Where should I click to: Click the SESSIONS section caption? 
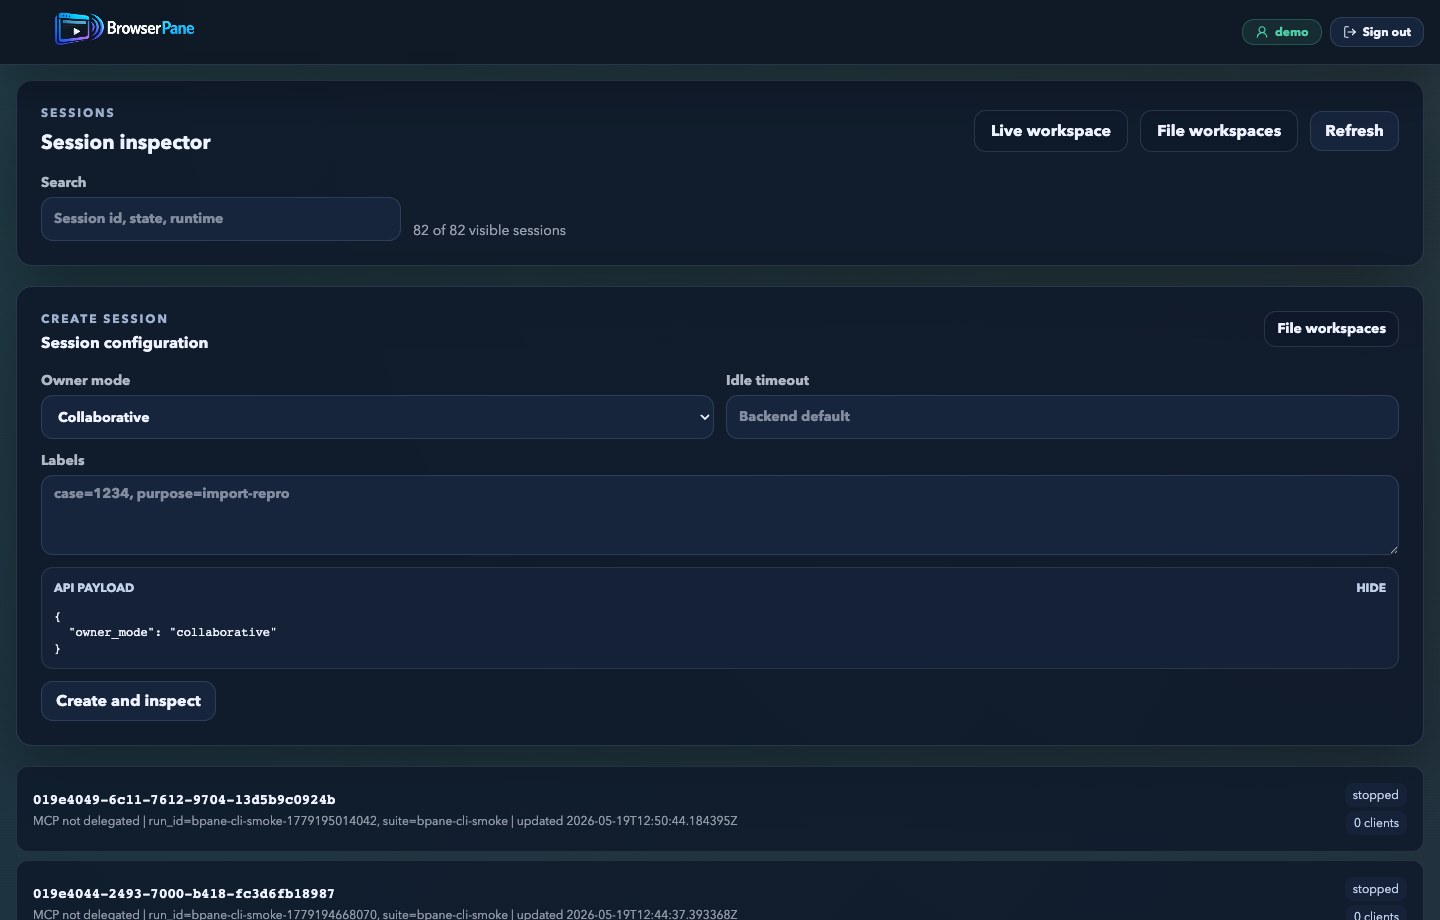click(x=78, y=113)
